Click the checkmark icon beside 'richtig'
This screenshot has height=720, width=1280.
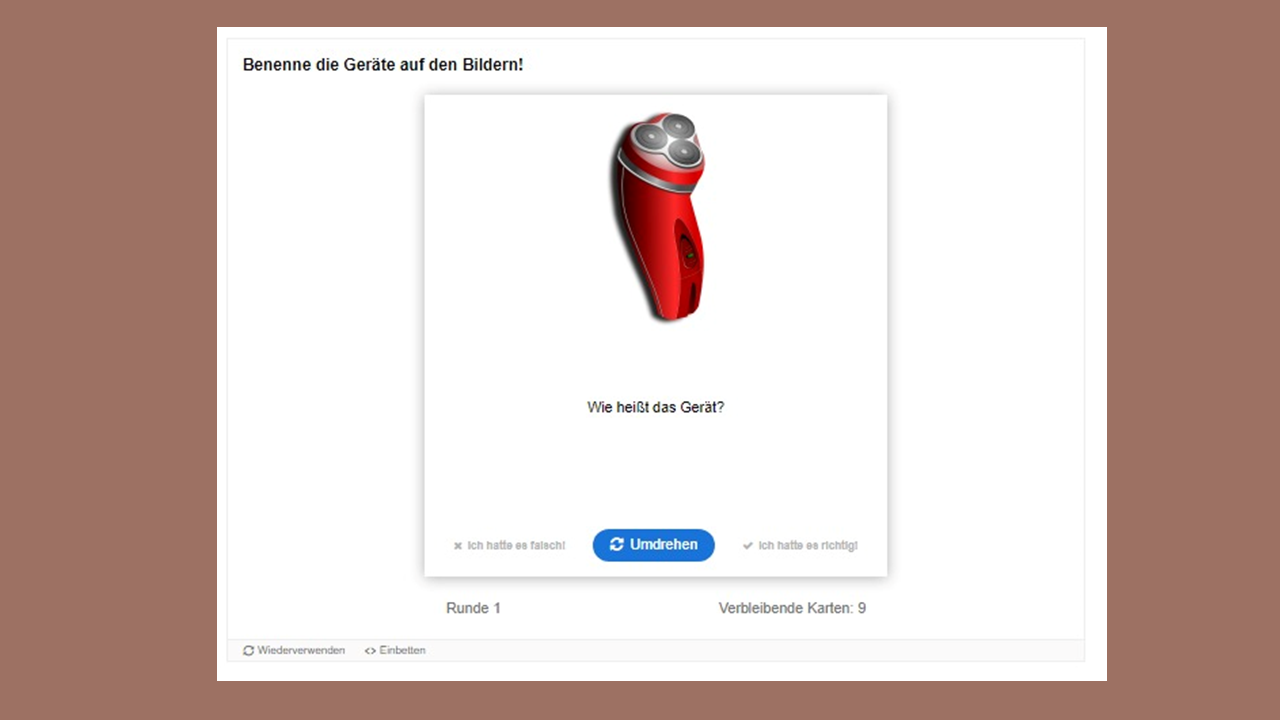tap(748, 546)
